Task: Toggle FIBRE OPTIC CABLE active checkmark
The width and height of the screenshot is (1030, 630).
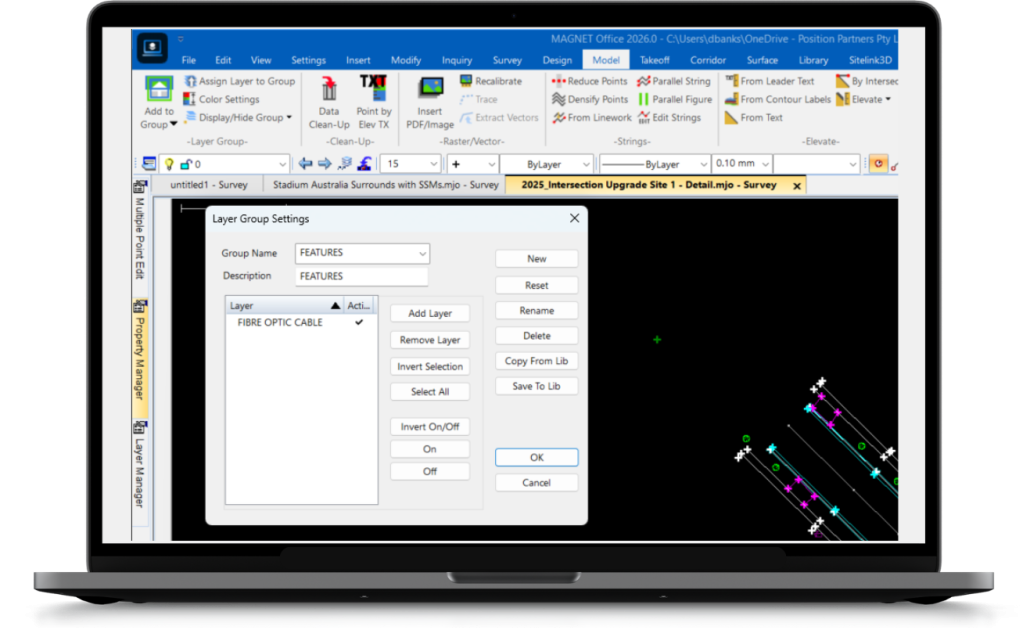Action: (359, 323)
